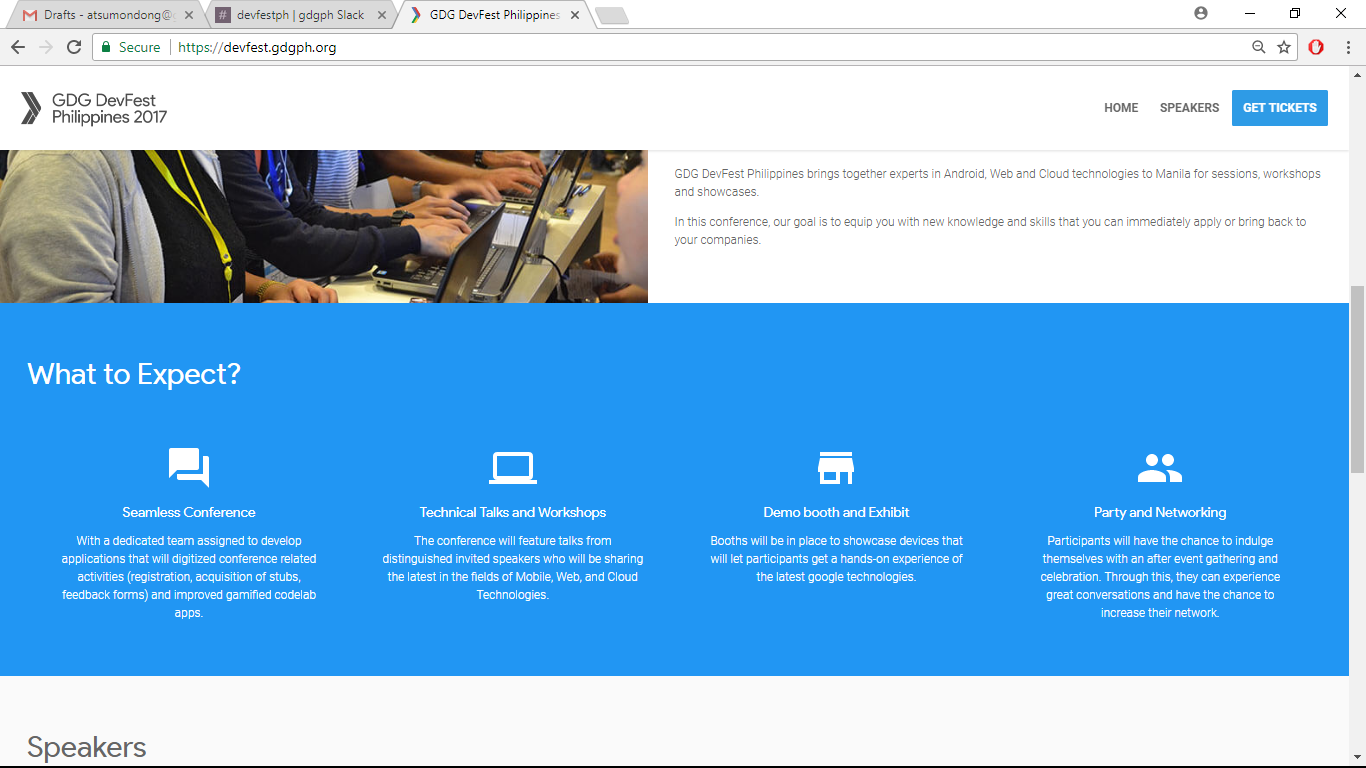
Task: Click the attendees typing on laptops photo
Action: click(x=324, y=226)
